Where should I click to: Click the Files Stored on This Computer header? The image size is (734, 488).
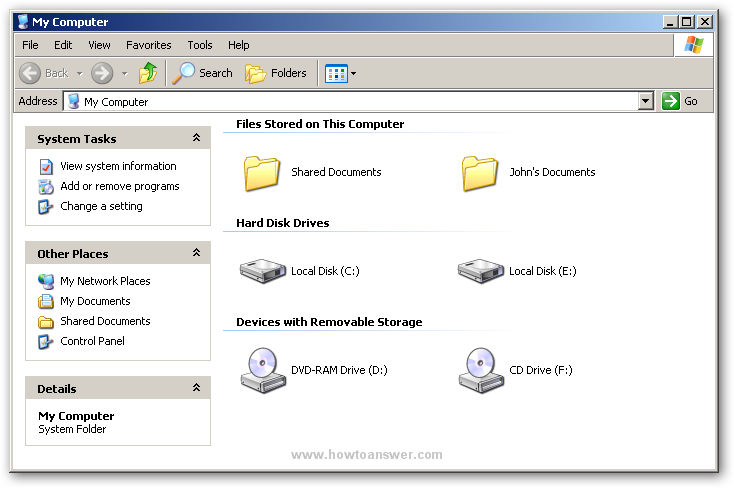pyautogui.click(x=320, y=124)
